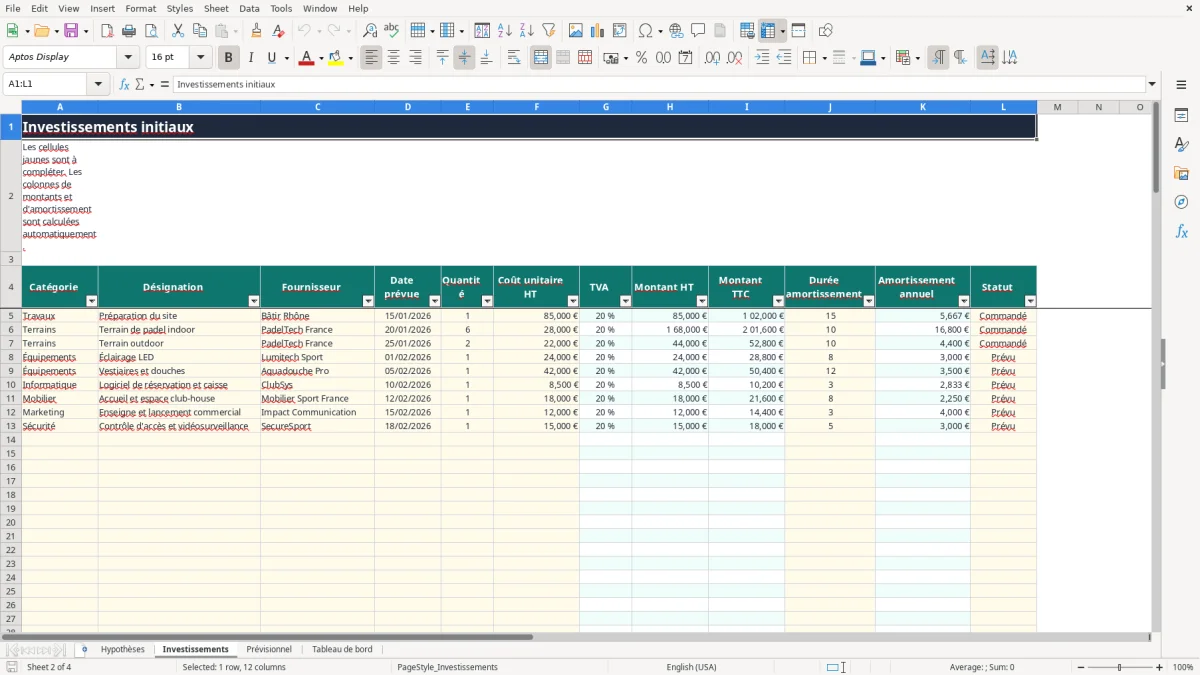Open the sidebar Styles panel
Viewport: 1200px width, 675px height.
[1181, 144]
